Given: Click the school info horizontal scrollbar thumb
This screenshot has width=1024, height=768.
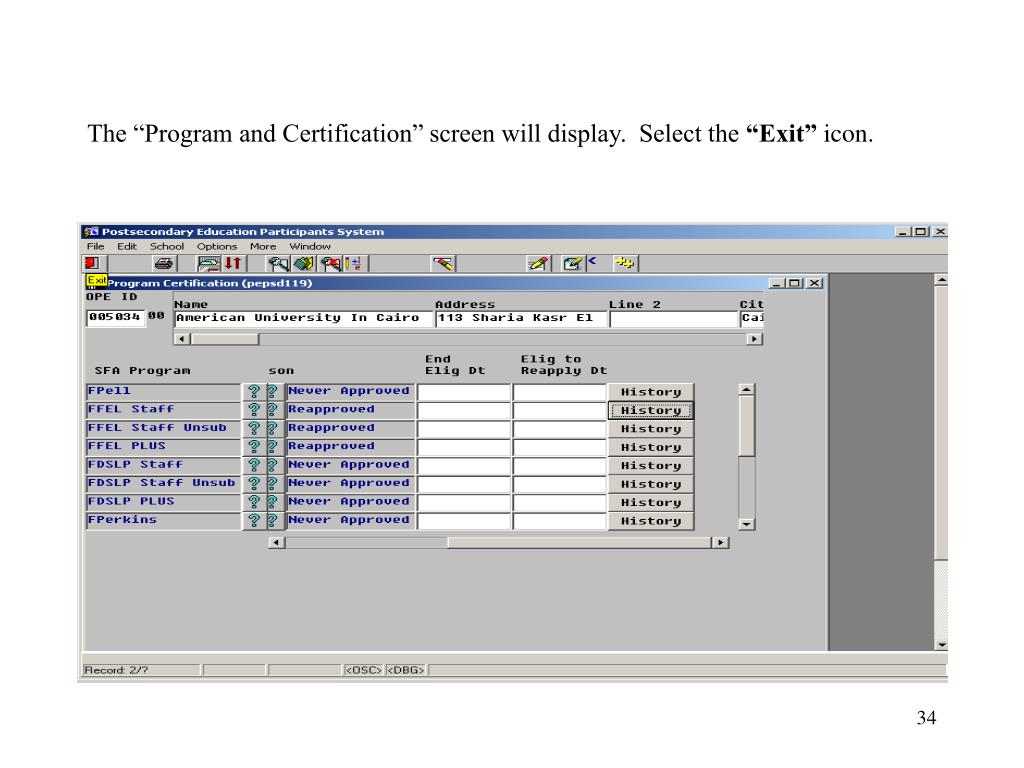Looking at the screenshot, I should click(x=225, y=339).
